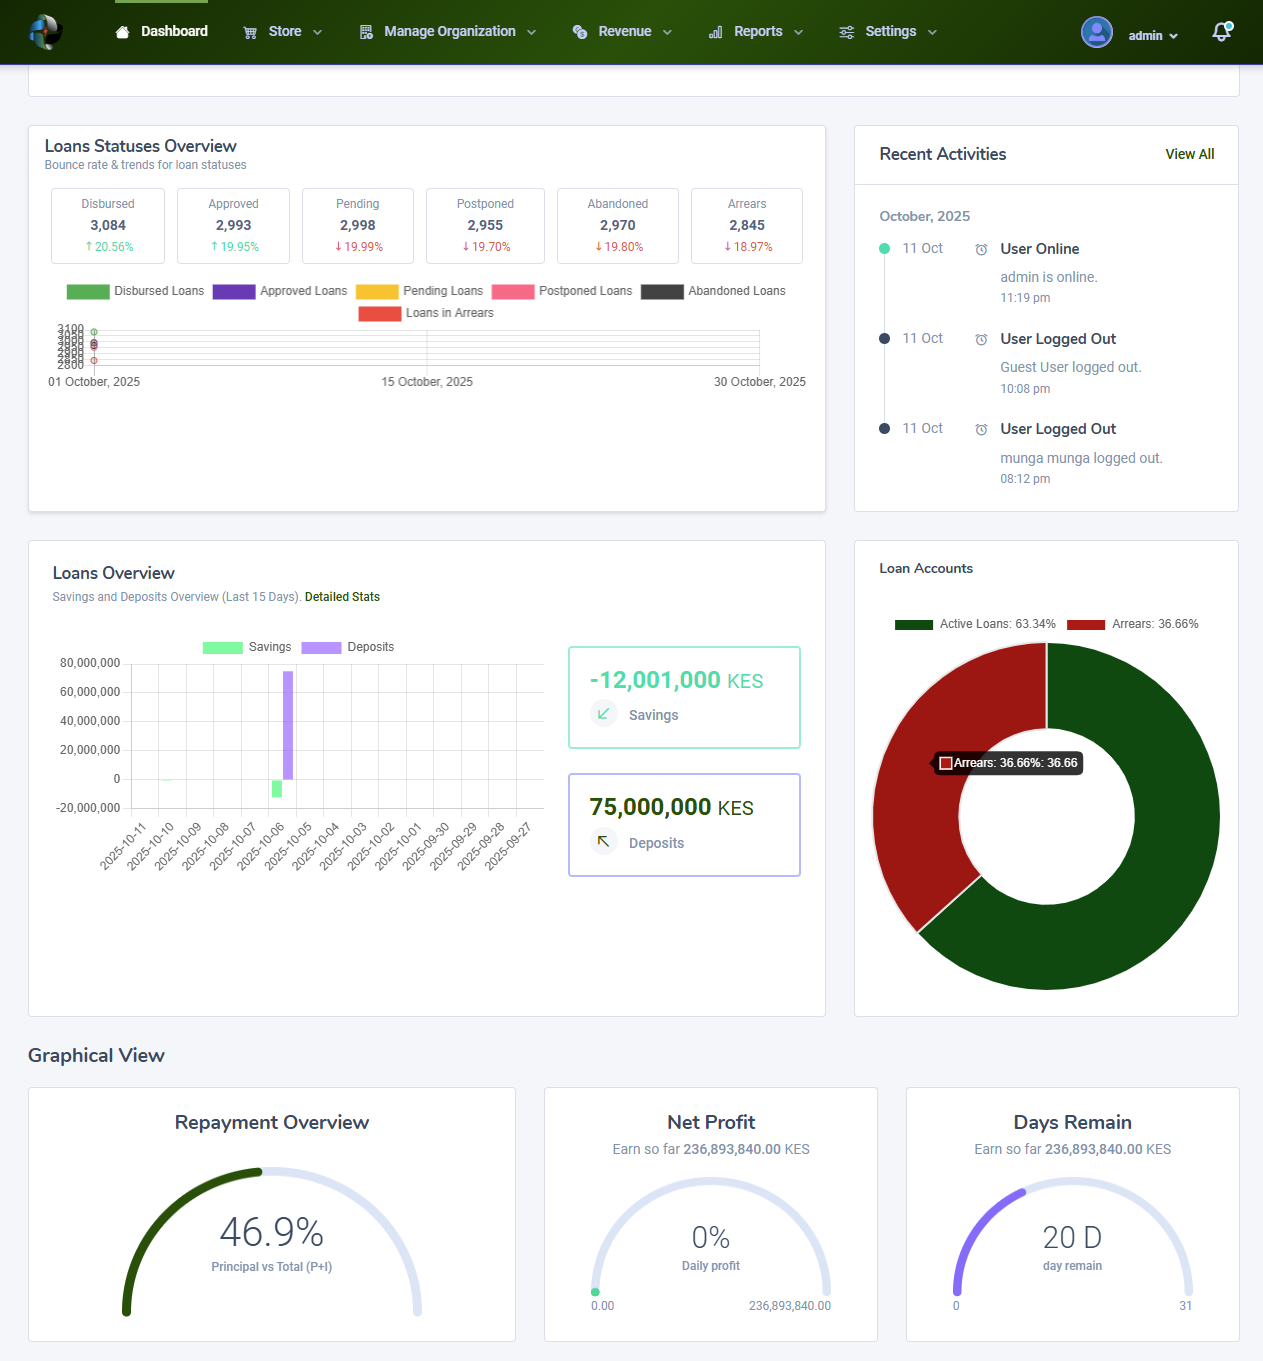This screenshot has height=1361, width=1263.
Task: Open the notifications bell
Action: (x=1221, y=32)
